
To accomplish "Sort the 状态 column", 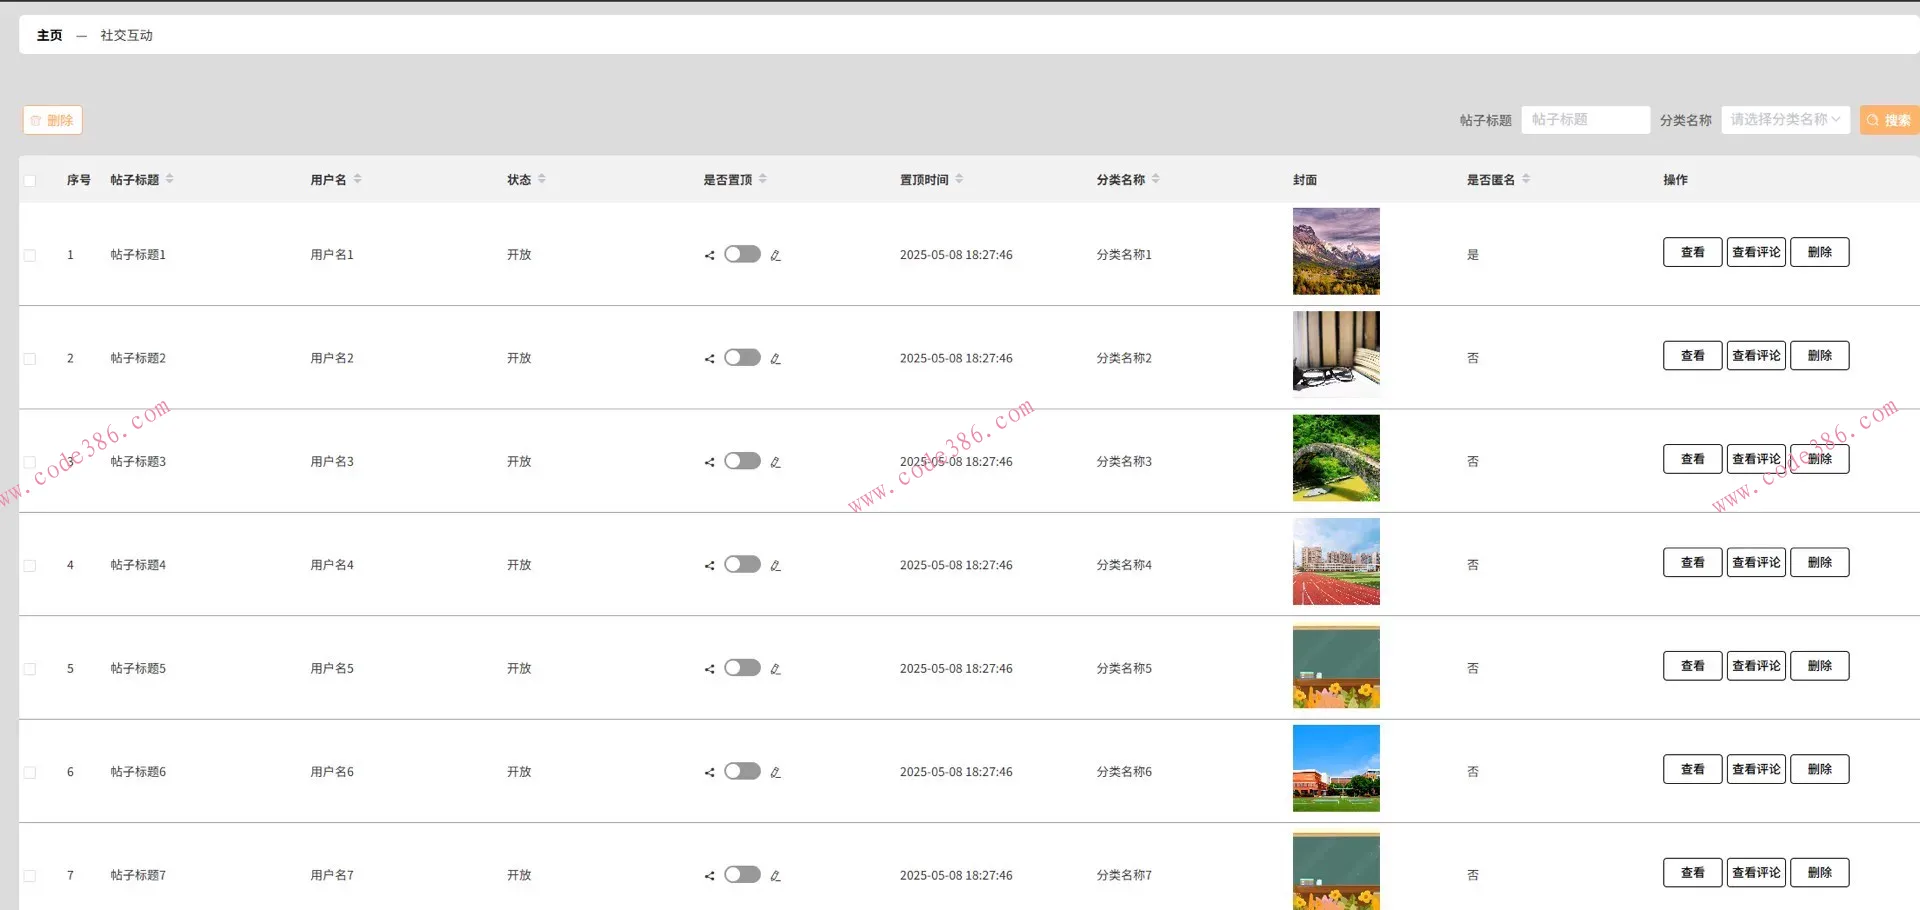I will (x=542, y=179).
